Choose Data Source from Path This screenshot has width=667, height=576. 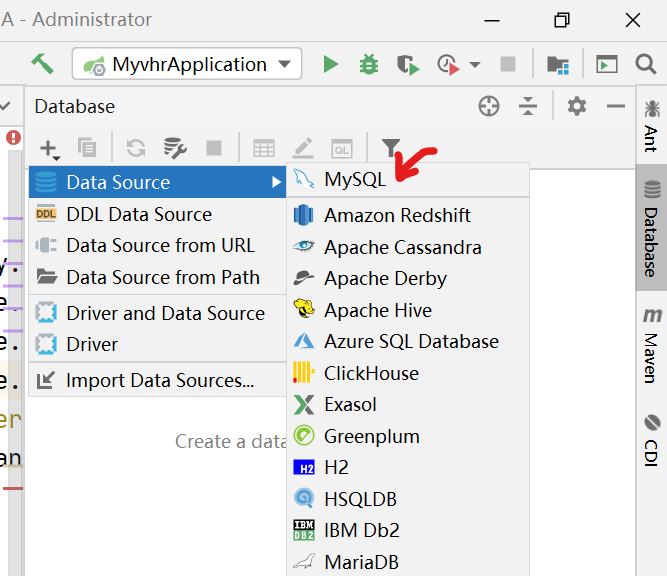click(157, 277)
